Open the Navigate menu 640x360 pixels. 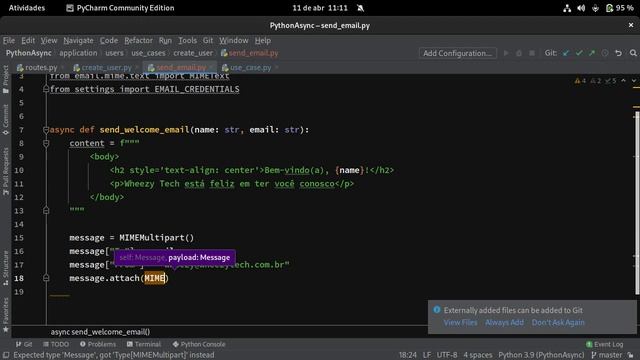coord(78,40)
